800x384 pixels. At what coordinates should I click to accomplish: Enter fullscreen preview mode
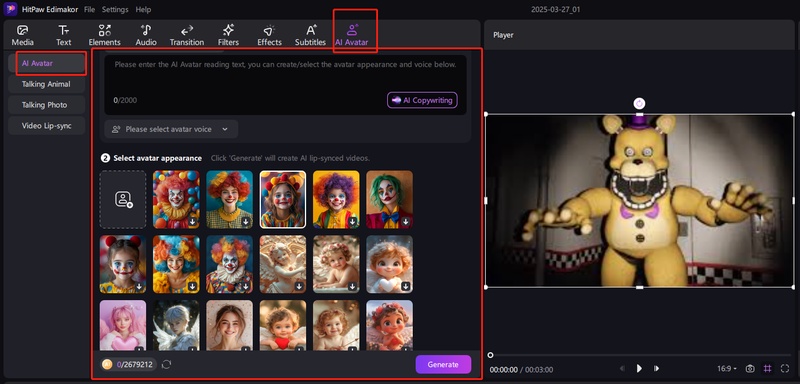[785, 368]
